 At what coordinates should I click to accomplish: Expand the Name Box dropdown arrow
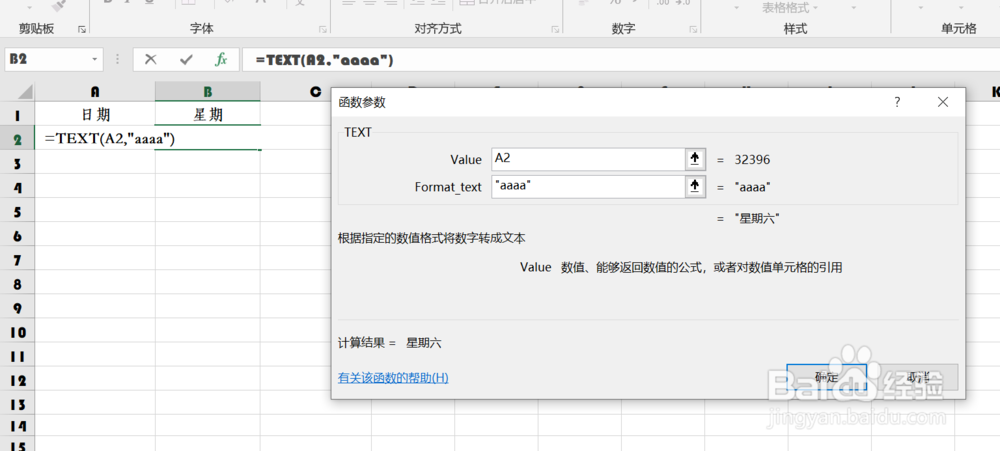pyautogui.click(x=95, y=59)
